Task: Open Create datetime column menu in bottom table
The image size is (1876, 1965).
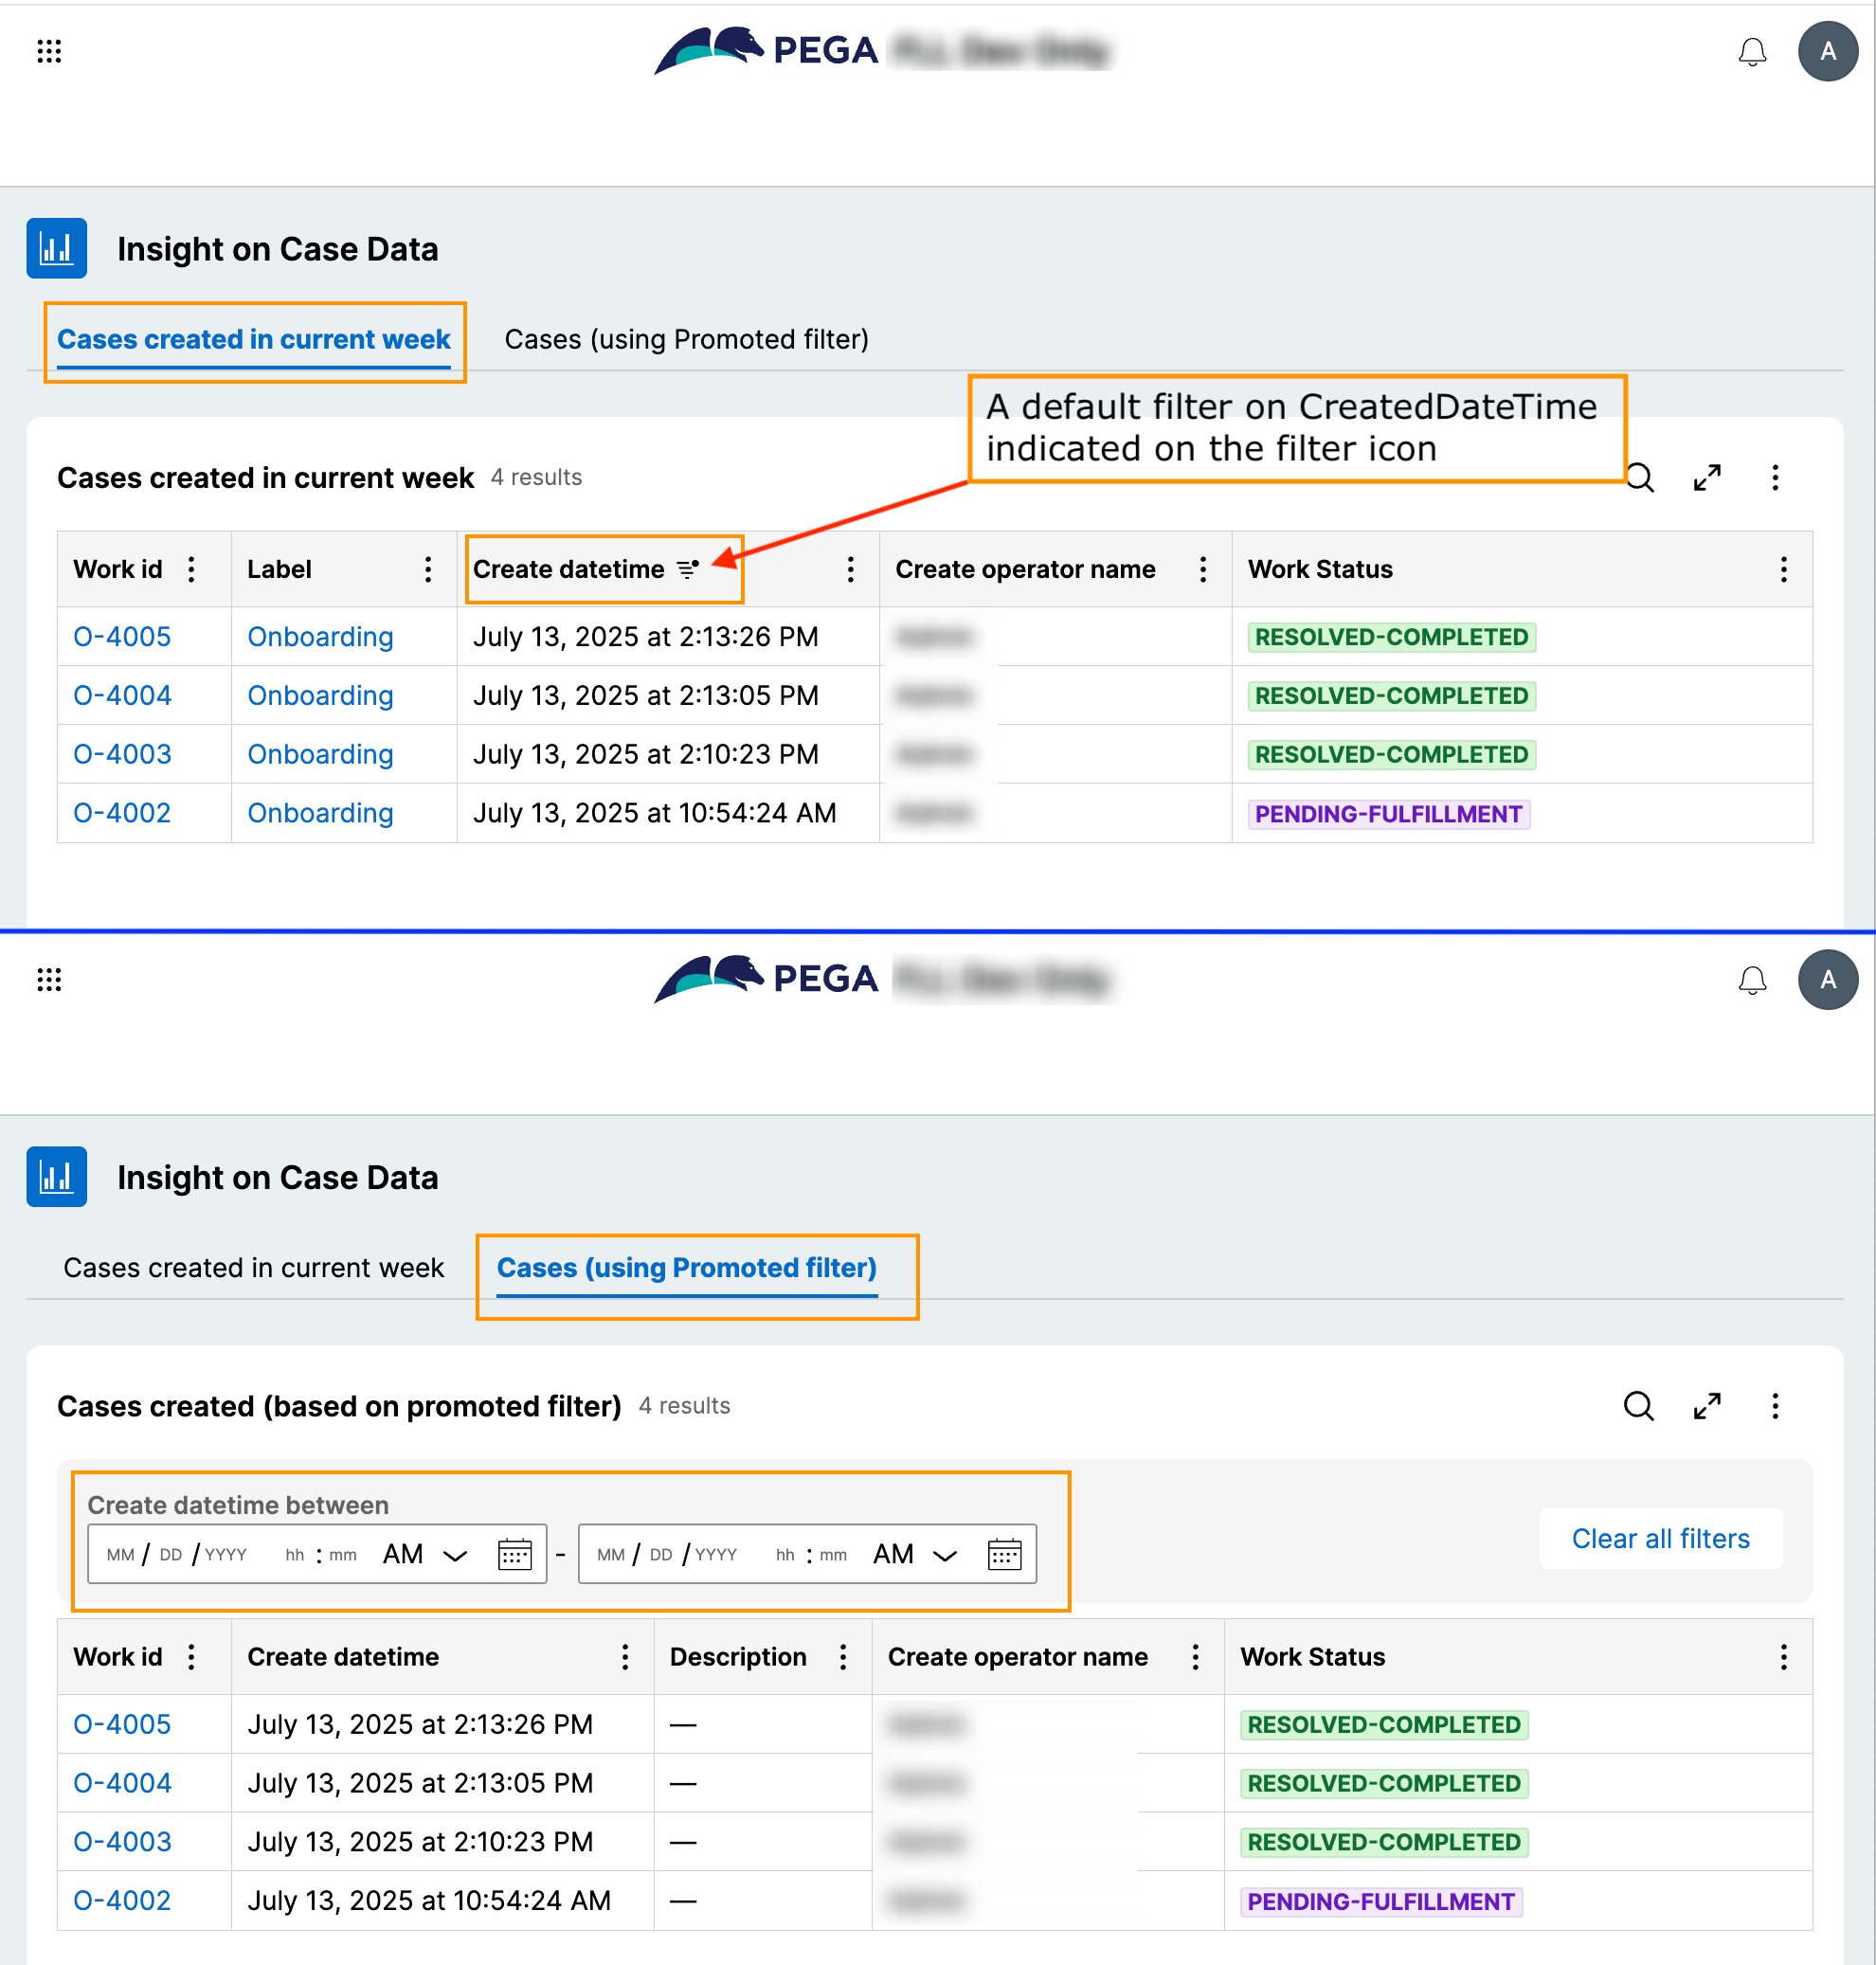Action: coord(624,1657)
